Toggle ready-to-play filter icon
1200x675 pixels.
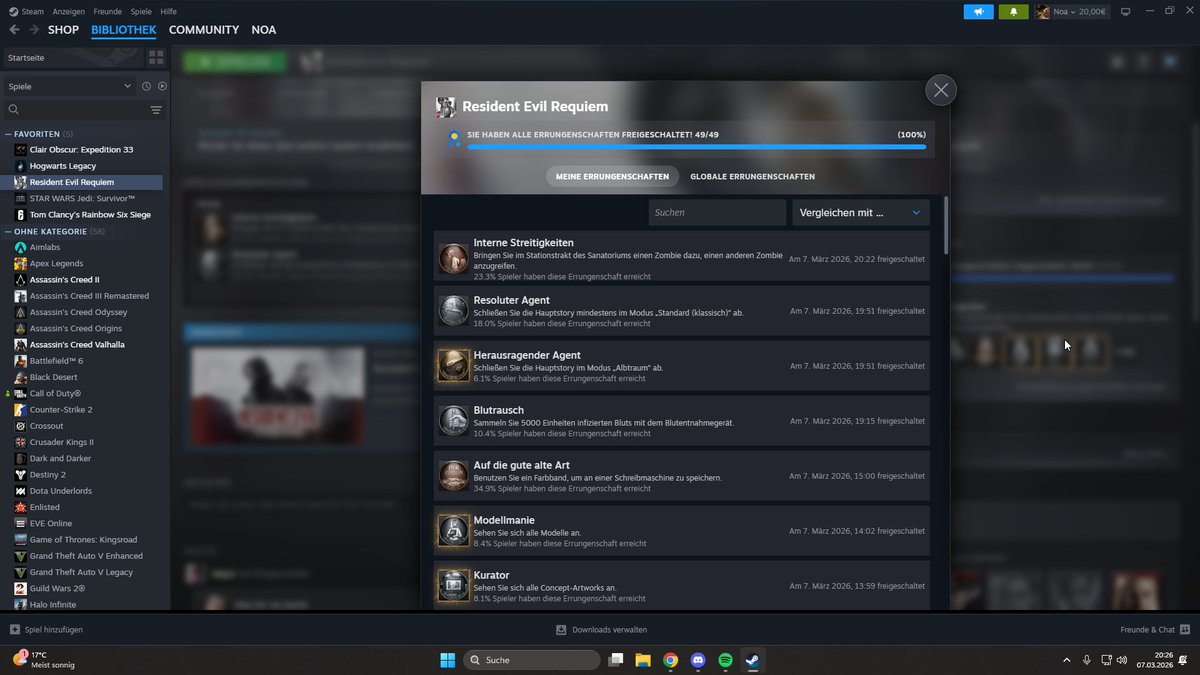pos(162,86)
